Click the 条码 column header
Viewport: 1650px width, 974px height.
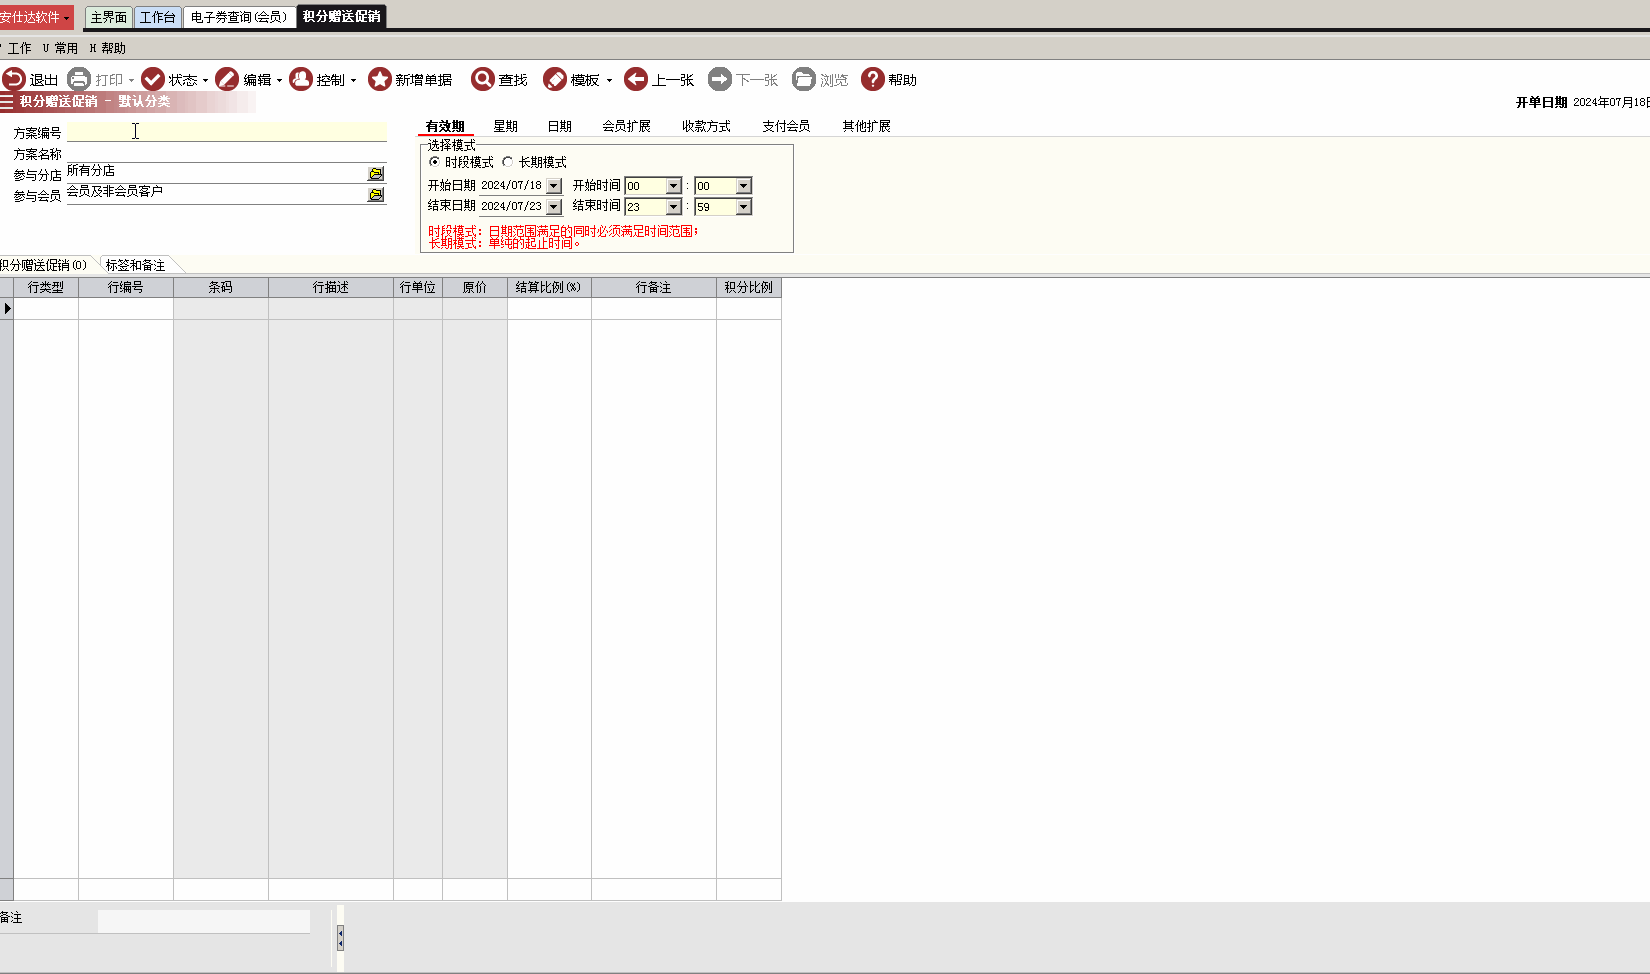221,288
